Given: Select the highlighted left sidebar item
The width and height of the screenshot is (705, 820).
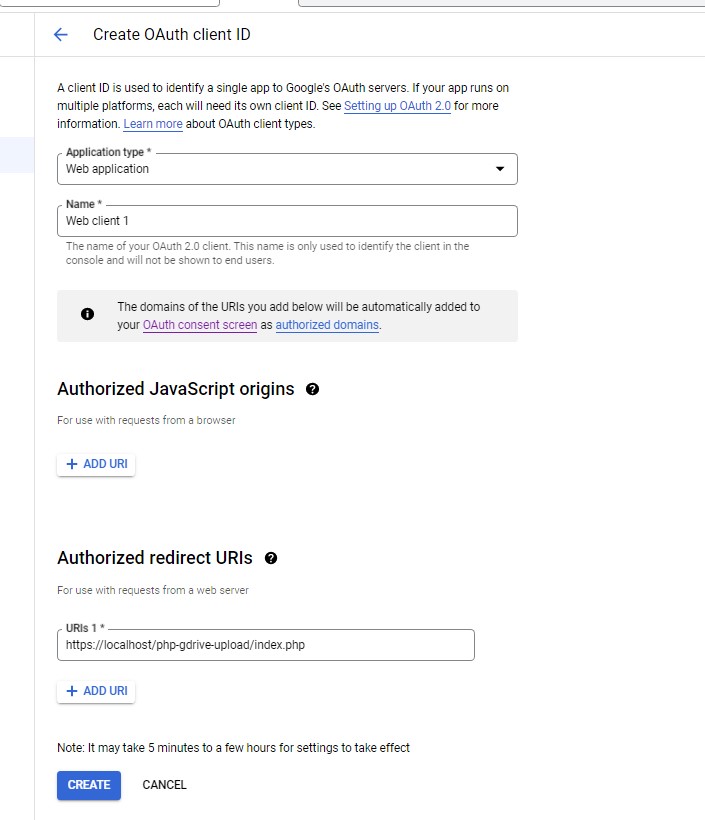Looking at the screenshot, I should 17,155.
